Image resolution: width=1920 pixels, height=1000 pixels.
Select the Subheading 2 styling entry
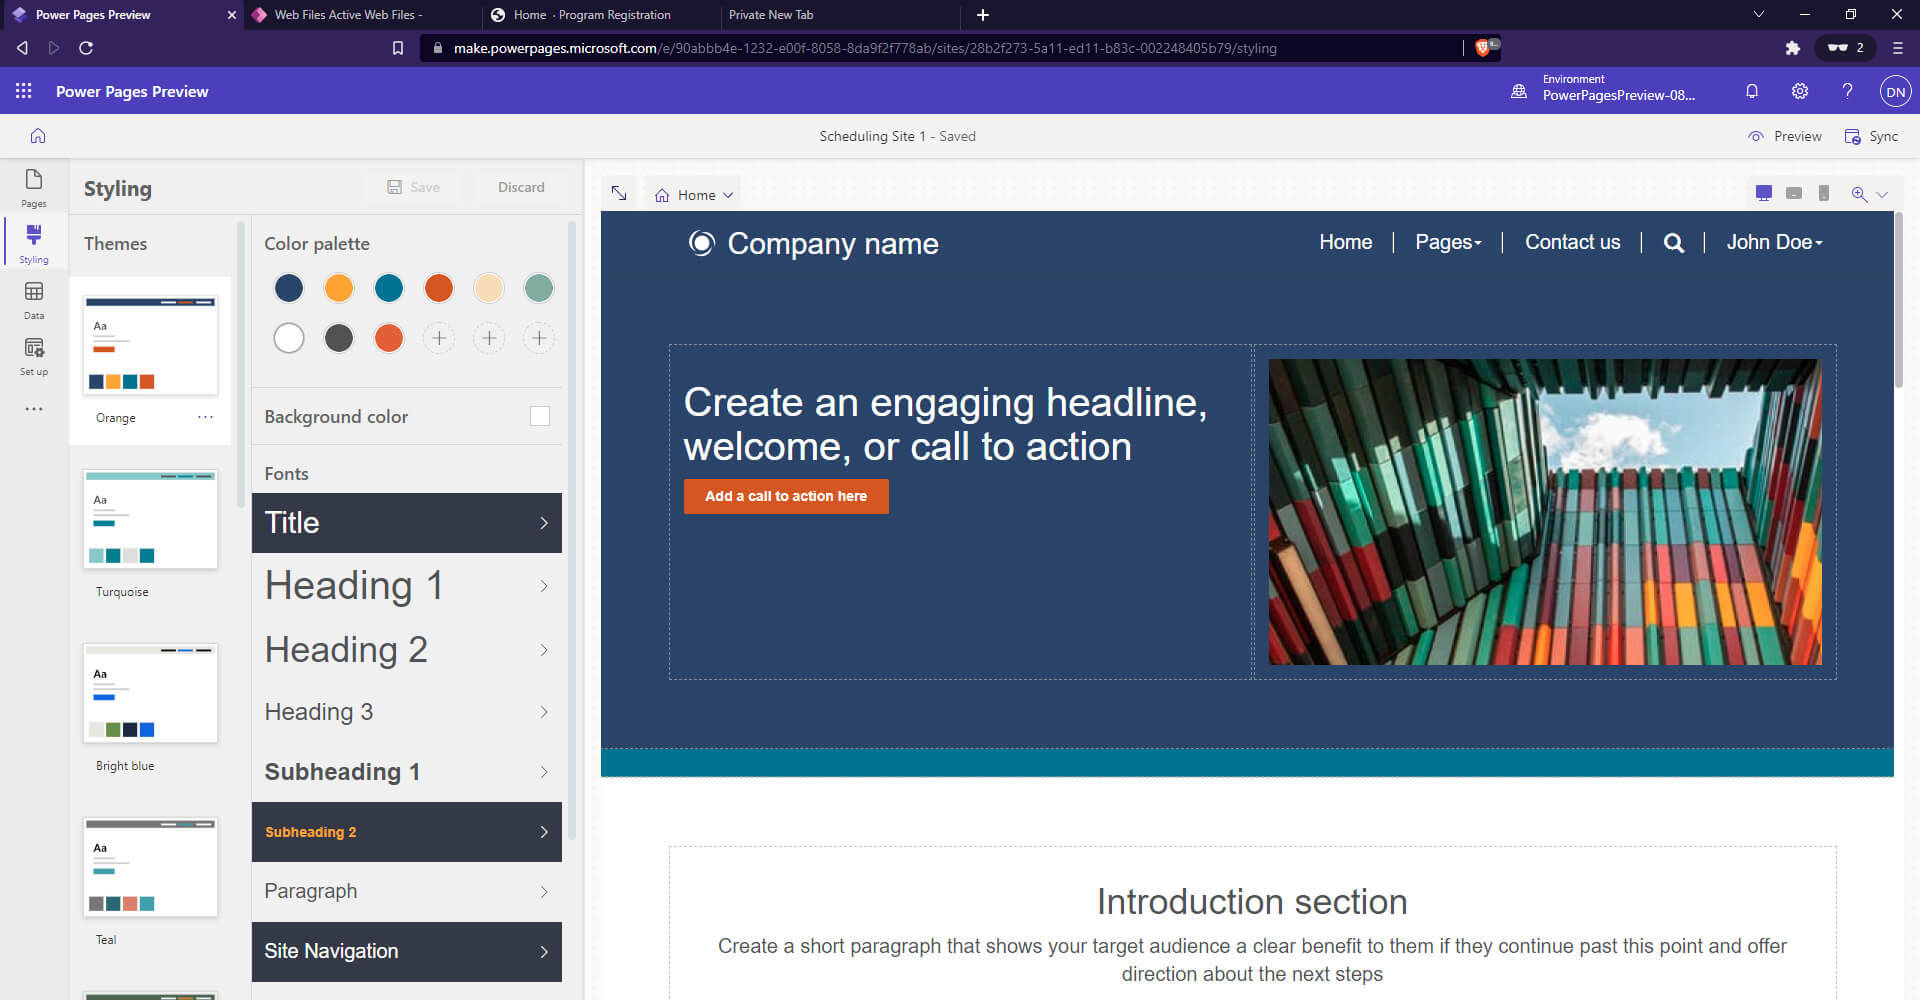(406, 831)
